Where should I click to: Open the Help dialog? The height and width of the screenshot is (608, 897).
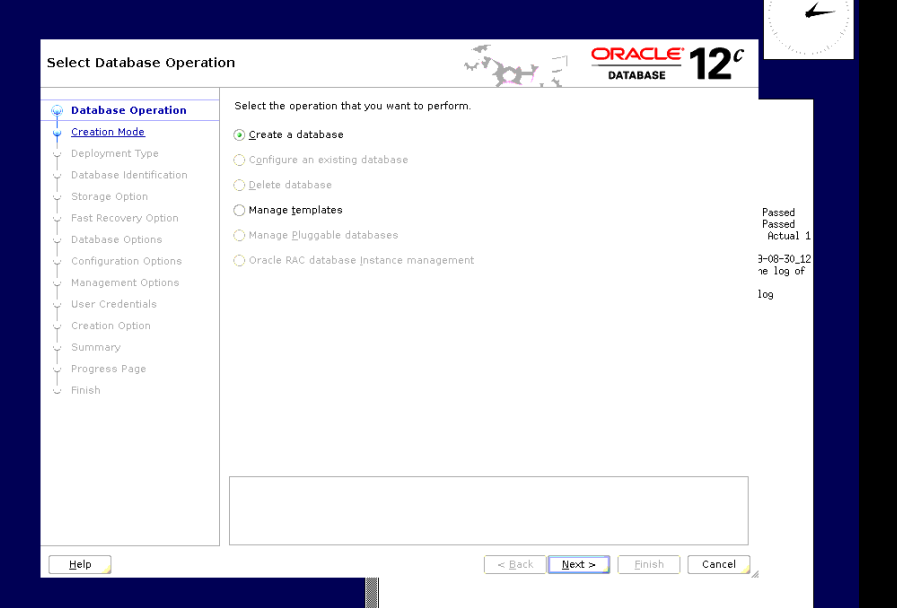79,564
